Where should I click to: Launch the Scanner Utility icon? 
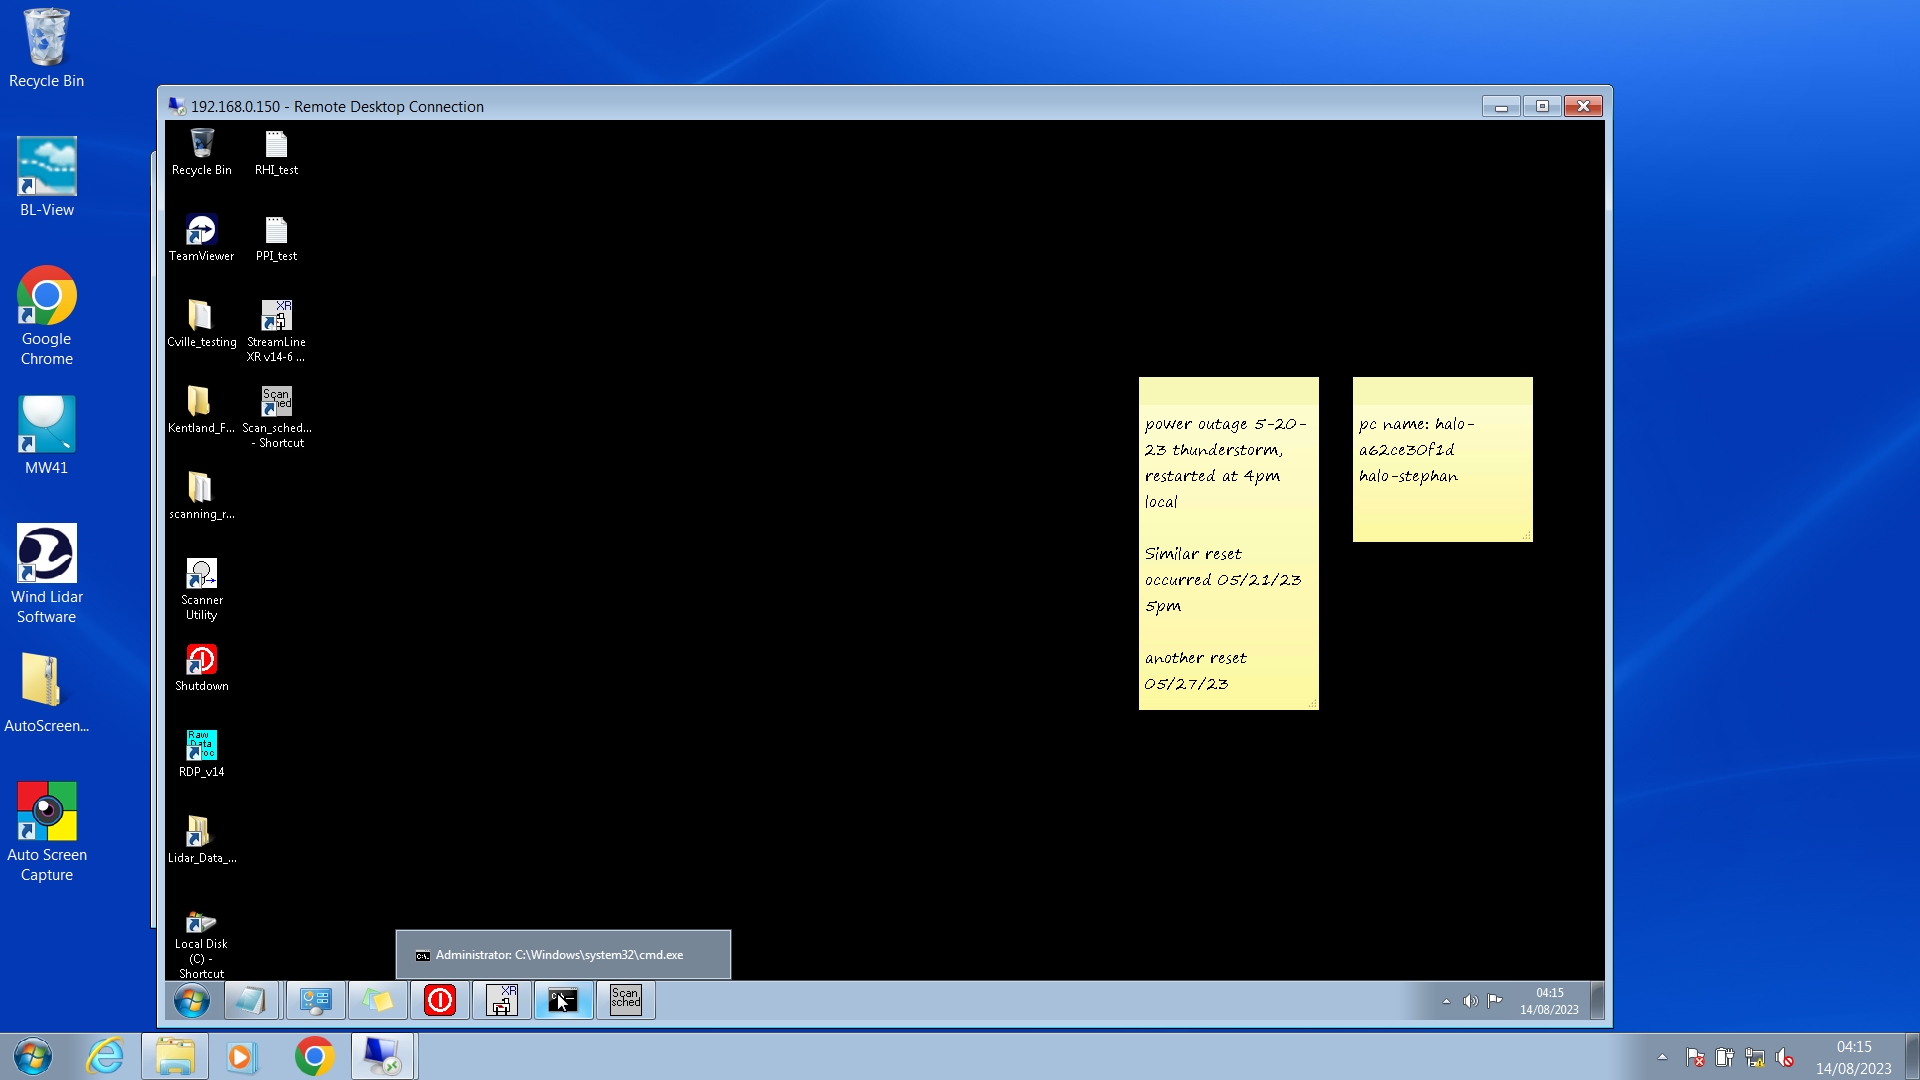[201, 575]
